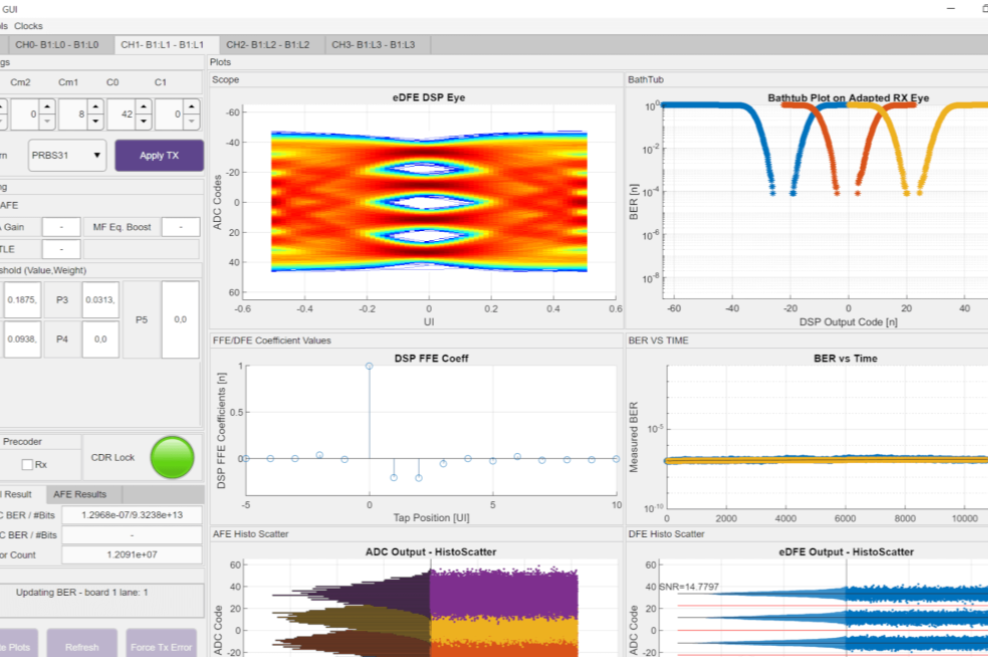Click the FFE/DFE Coefficient Values label
988x657 pixels.
(272, 341)
